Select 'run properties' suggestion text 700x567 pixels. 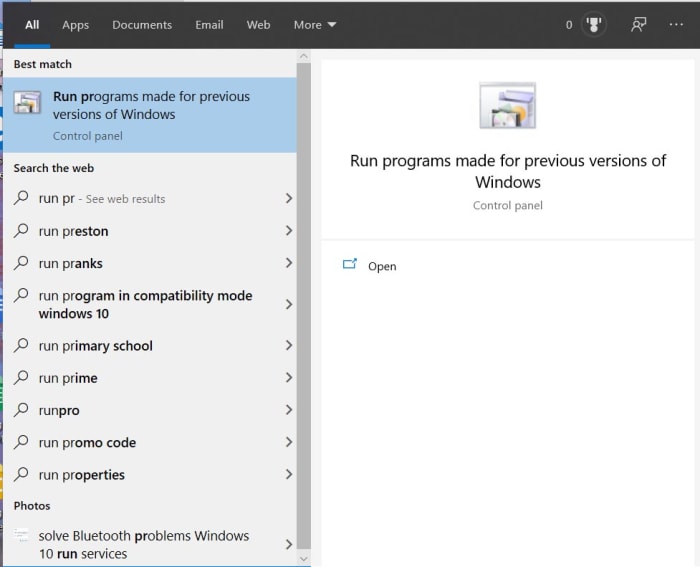pyautogui.click(x=82, y=475)
